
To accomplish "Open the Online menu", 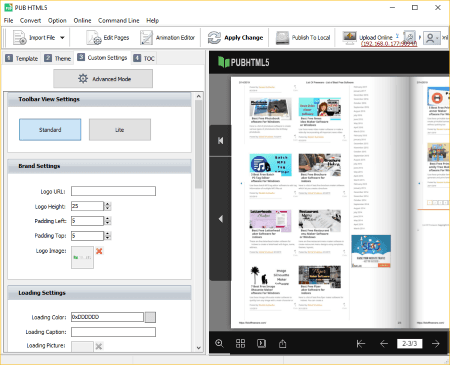I will coord(82,20).
